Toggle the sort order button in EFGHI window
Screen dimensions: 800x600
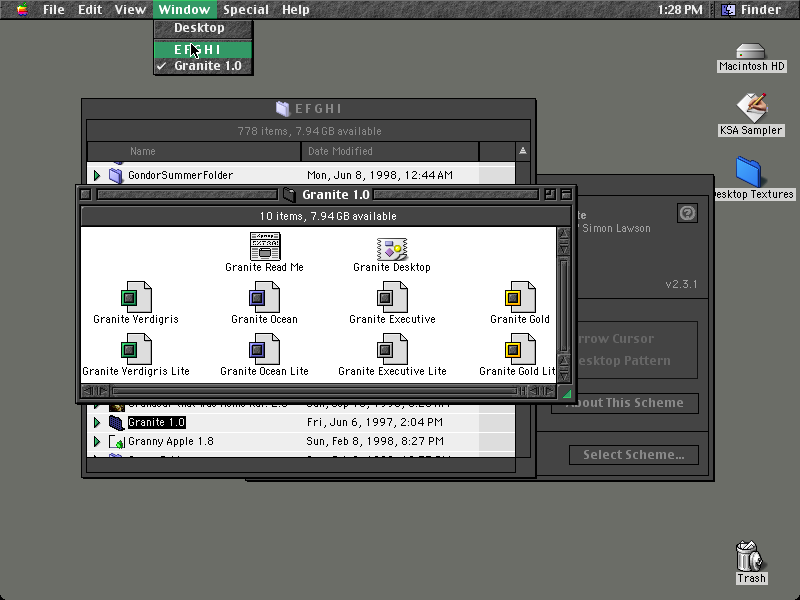(x=522, y=151)
